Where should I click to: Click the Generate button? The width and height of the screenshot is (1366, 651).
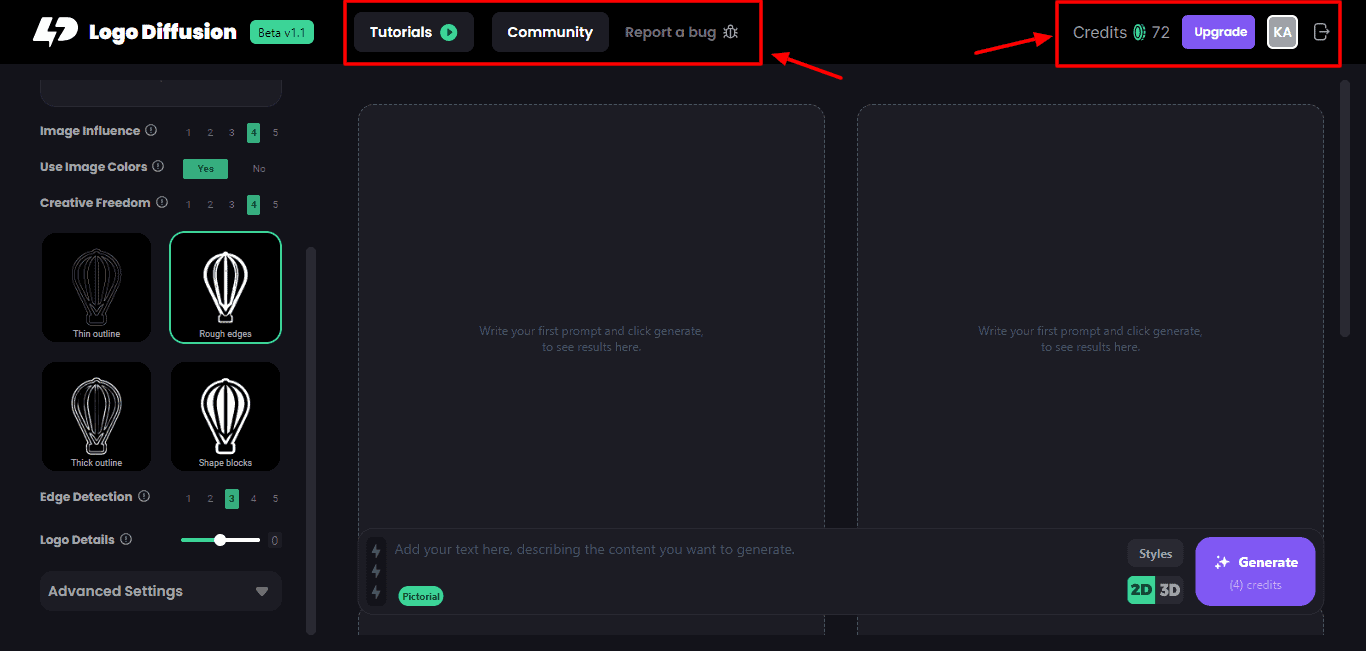1255,571
